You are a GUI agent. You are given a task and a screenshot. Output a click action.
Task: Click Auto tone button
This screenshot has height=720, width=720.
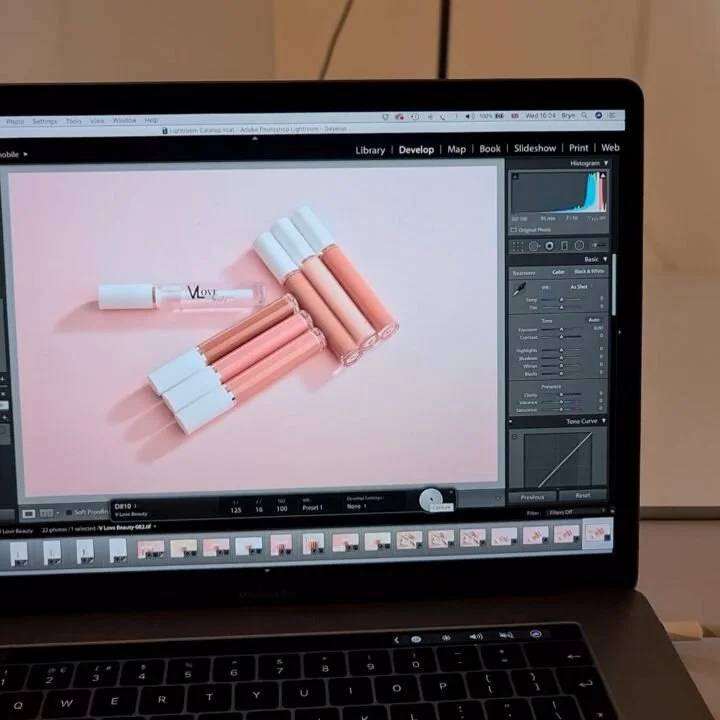(594, 320)
